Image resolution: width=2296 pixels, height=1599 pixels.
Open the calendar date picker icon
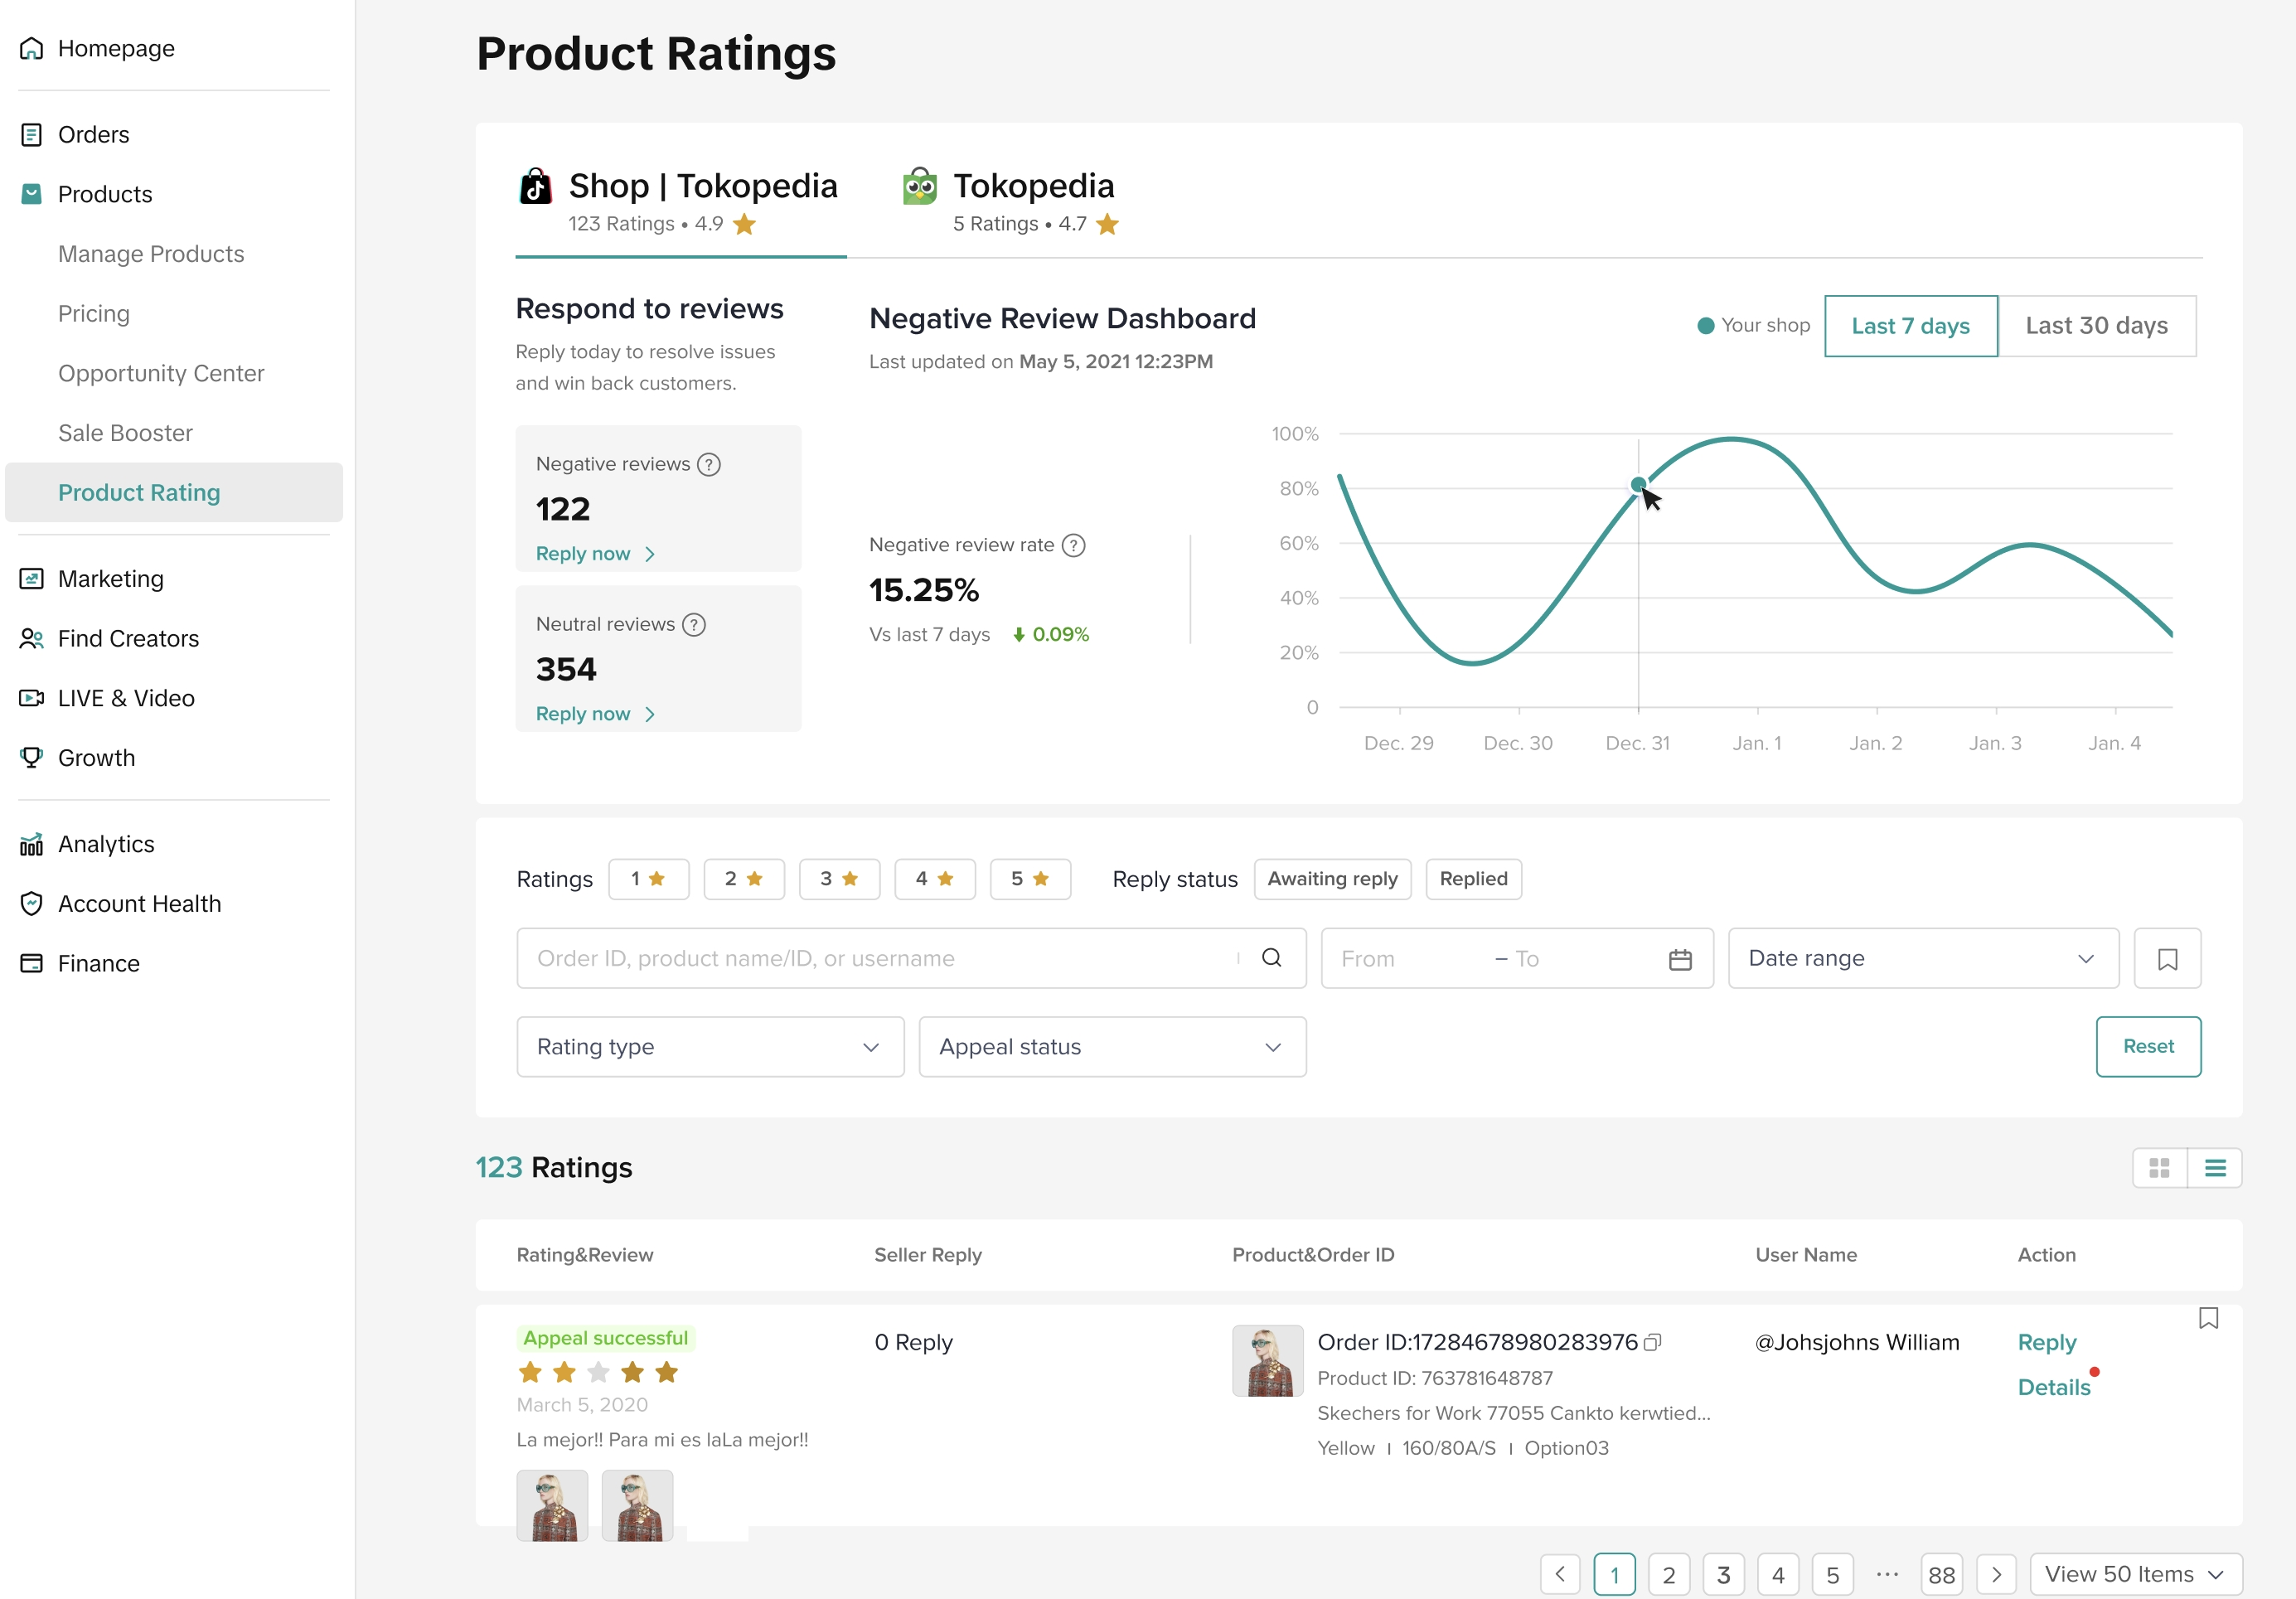tap(1680, 959)
